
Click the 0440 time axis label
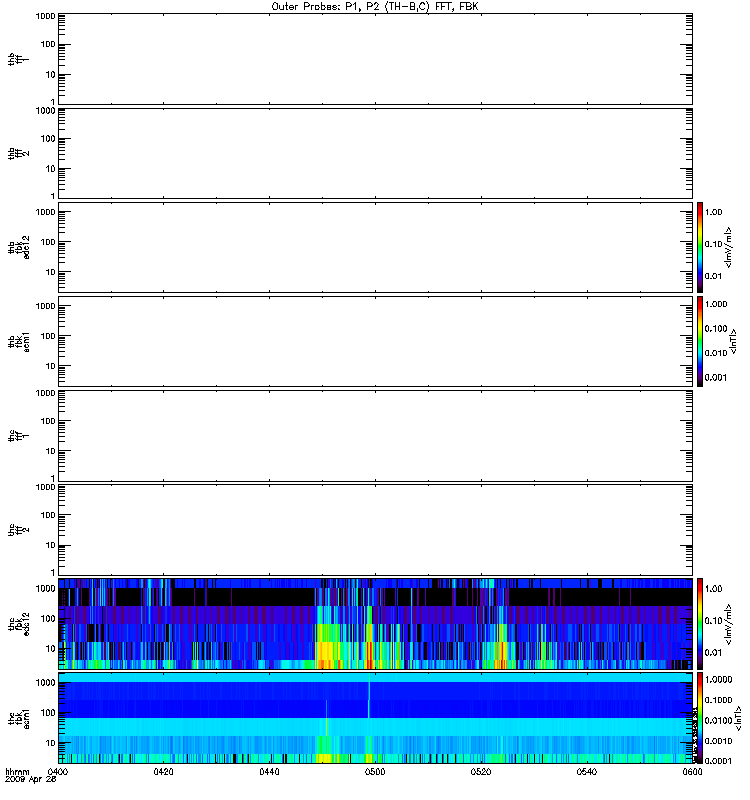coord(269,771)
